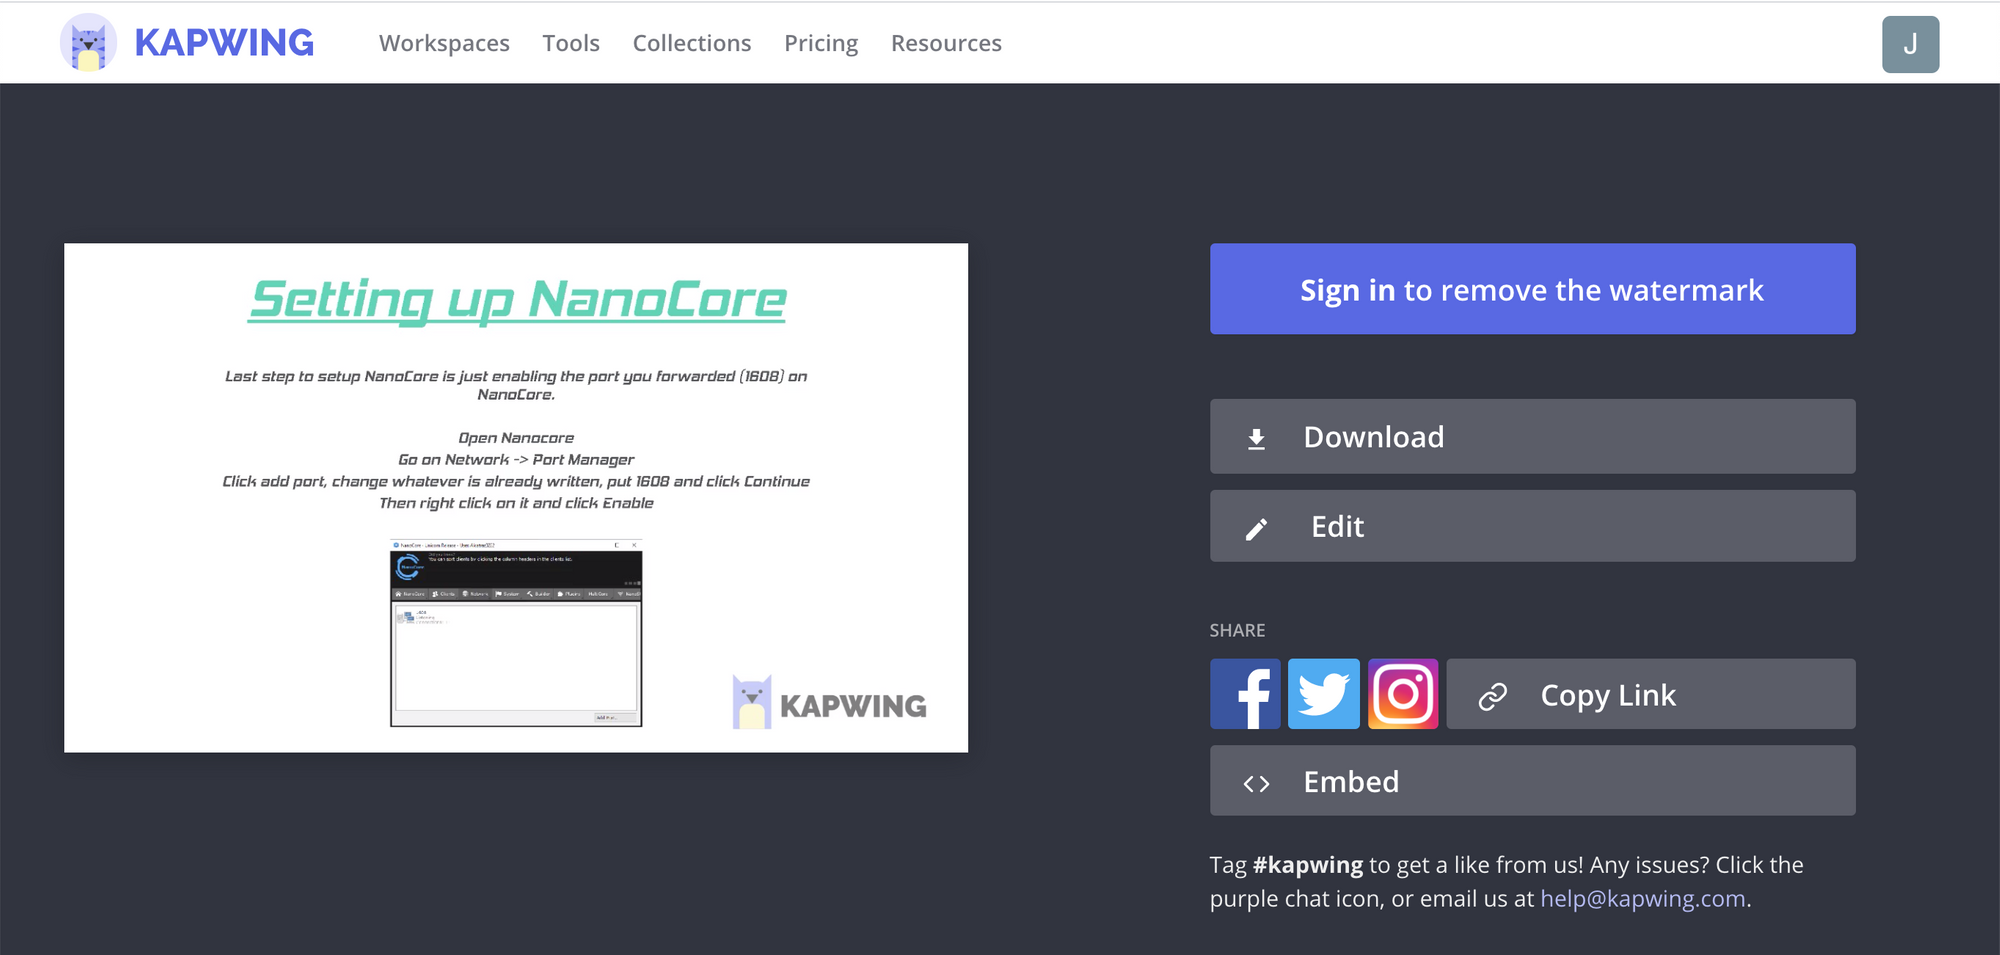Click the Kapwing watermark on the preview
This screenshot has width=2000, height=955.
tap(830, 703)
